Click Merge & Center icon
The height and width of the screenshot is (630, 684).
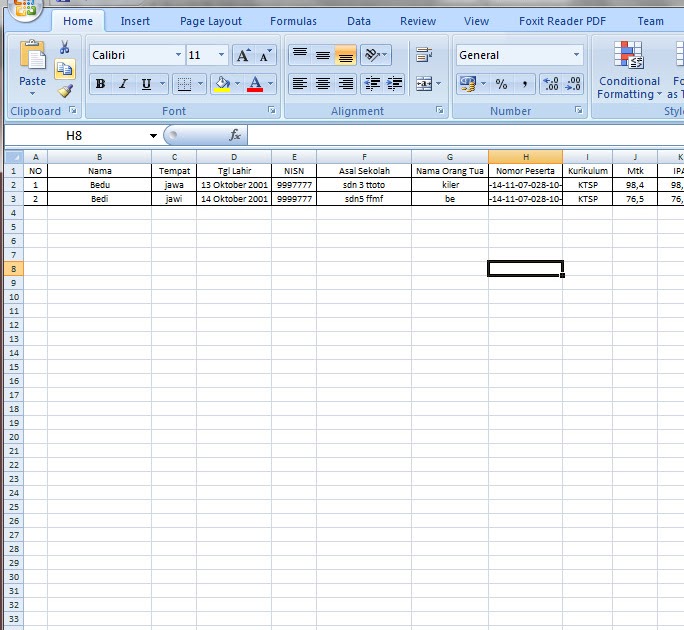[x=423, y=84]
